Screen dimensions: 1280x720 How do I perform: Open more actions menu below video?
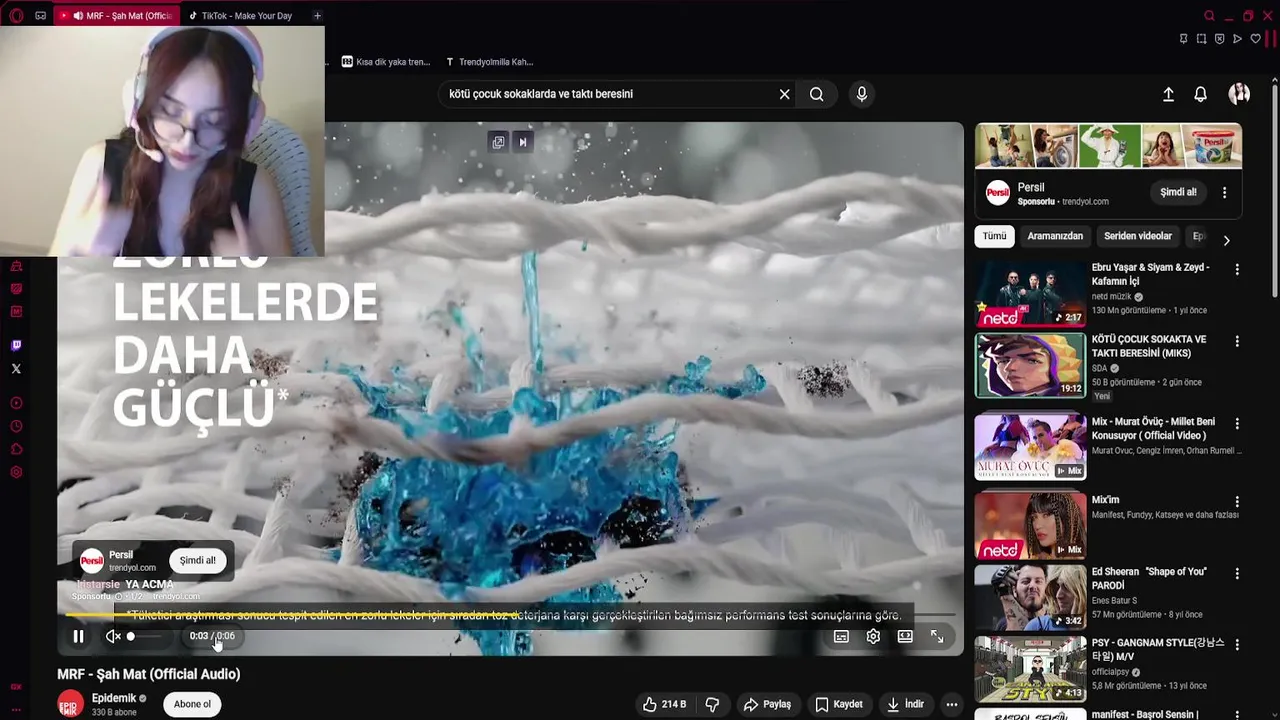[952, 704]
